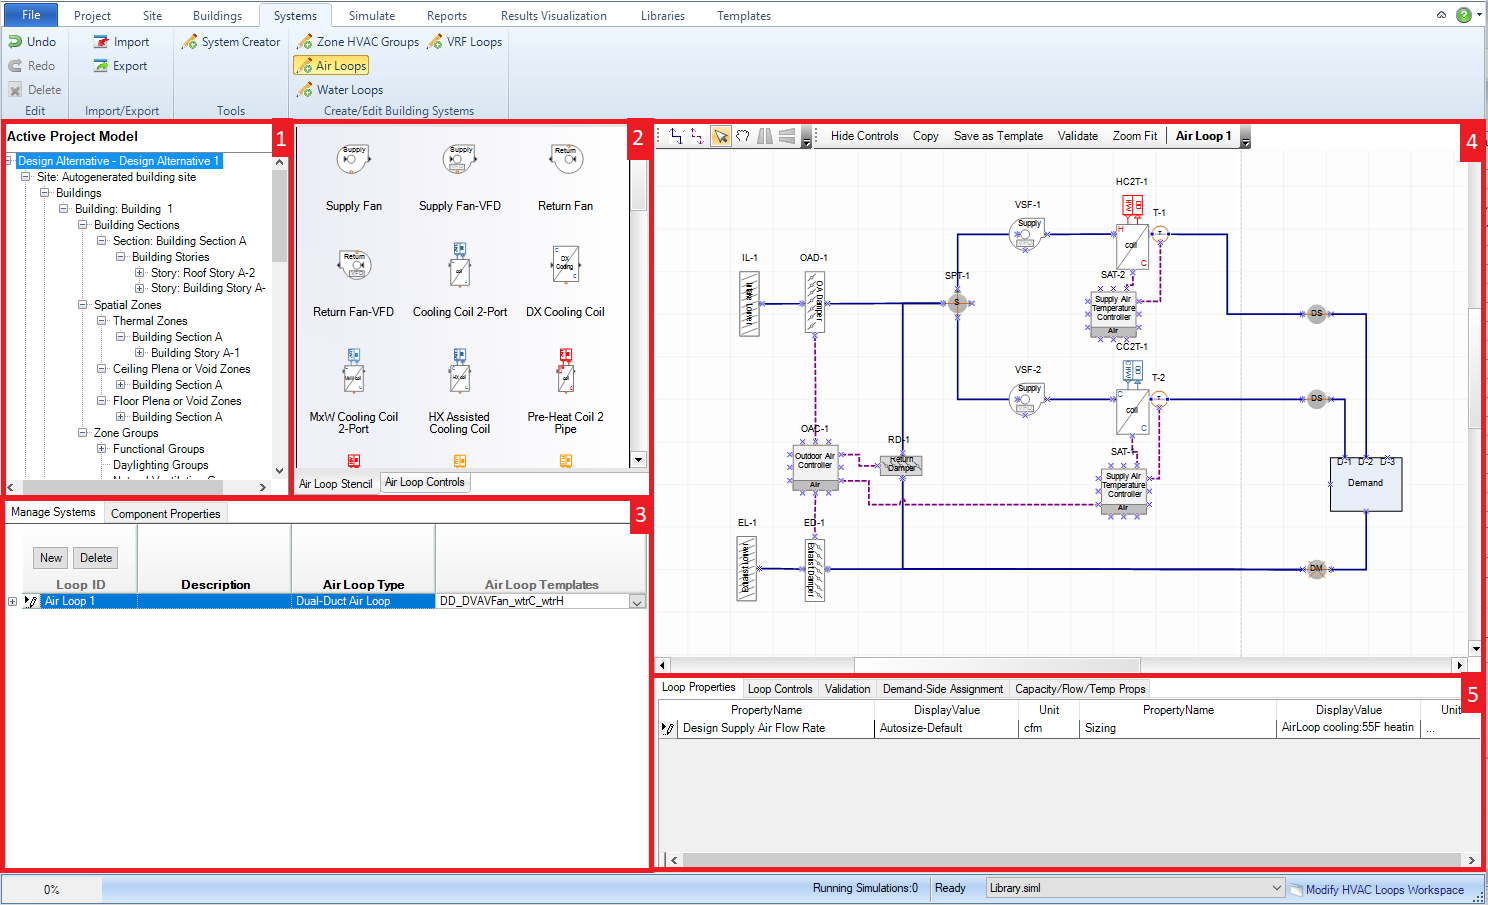Click the Design Supply Air Flow Rate value cell
The width and height of the screenshot is (1488, 905).
[944, 728]
